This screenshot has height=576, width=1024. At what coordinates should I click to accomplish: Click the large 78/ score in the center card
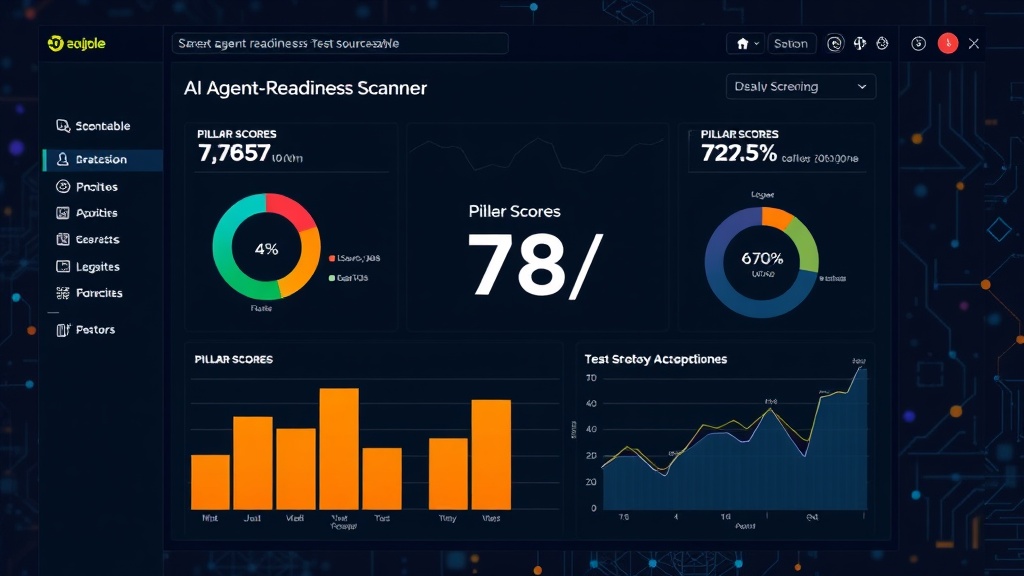[x=535, y=266]
